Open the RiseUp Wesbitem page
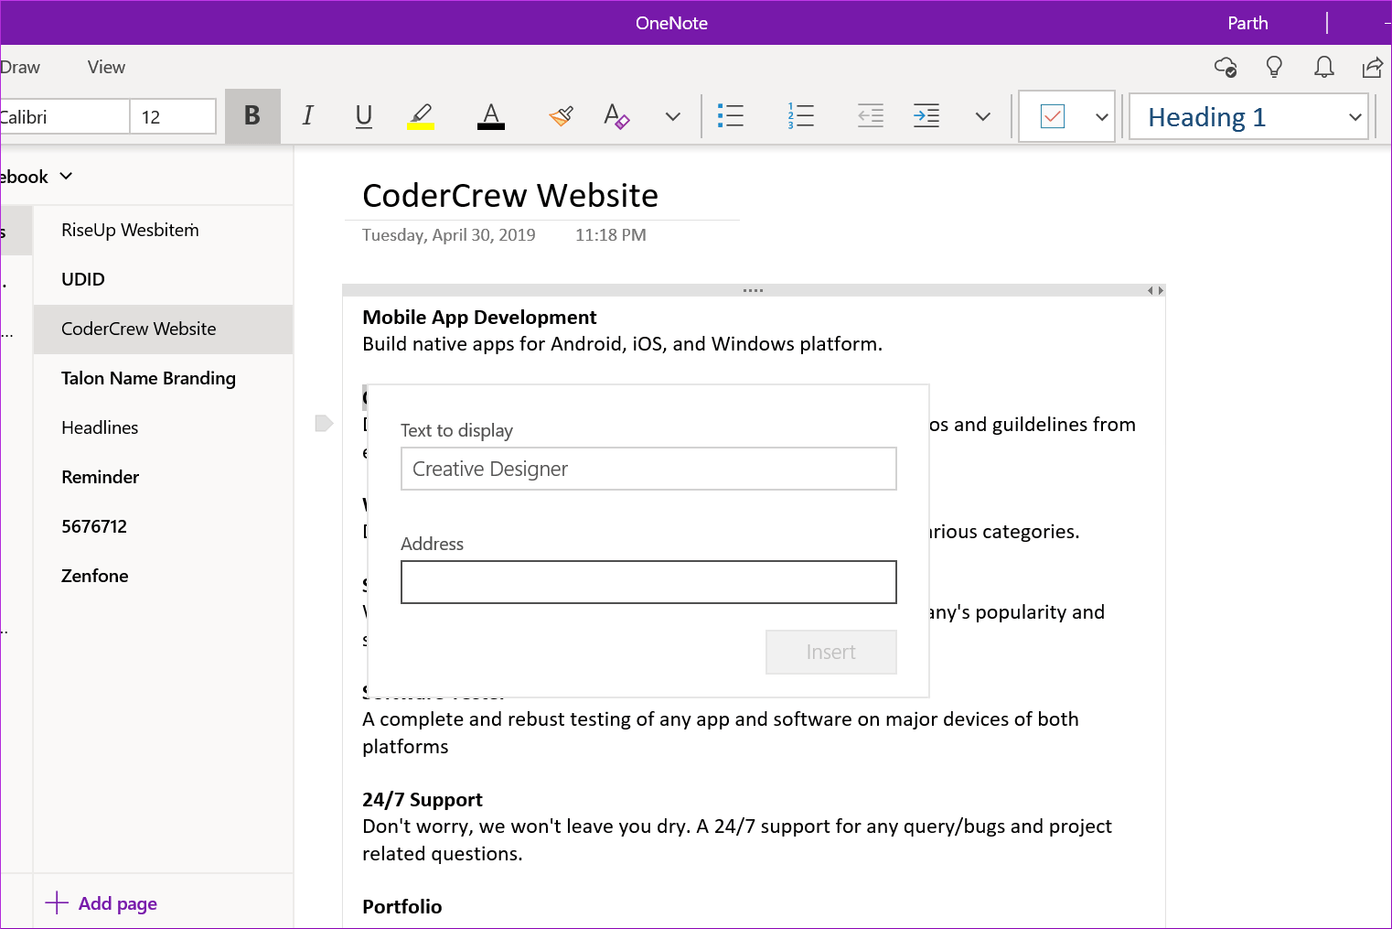 [163, 230]
